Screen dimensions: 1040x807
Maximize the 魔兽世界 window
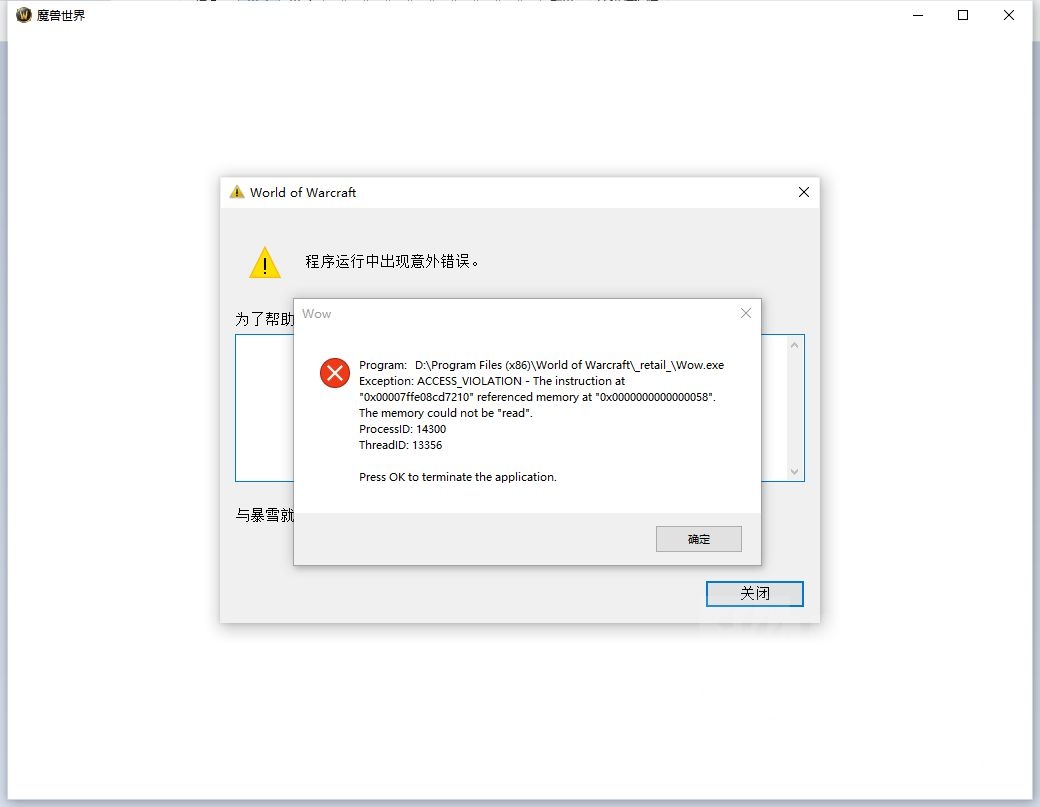[963, 15]
